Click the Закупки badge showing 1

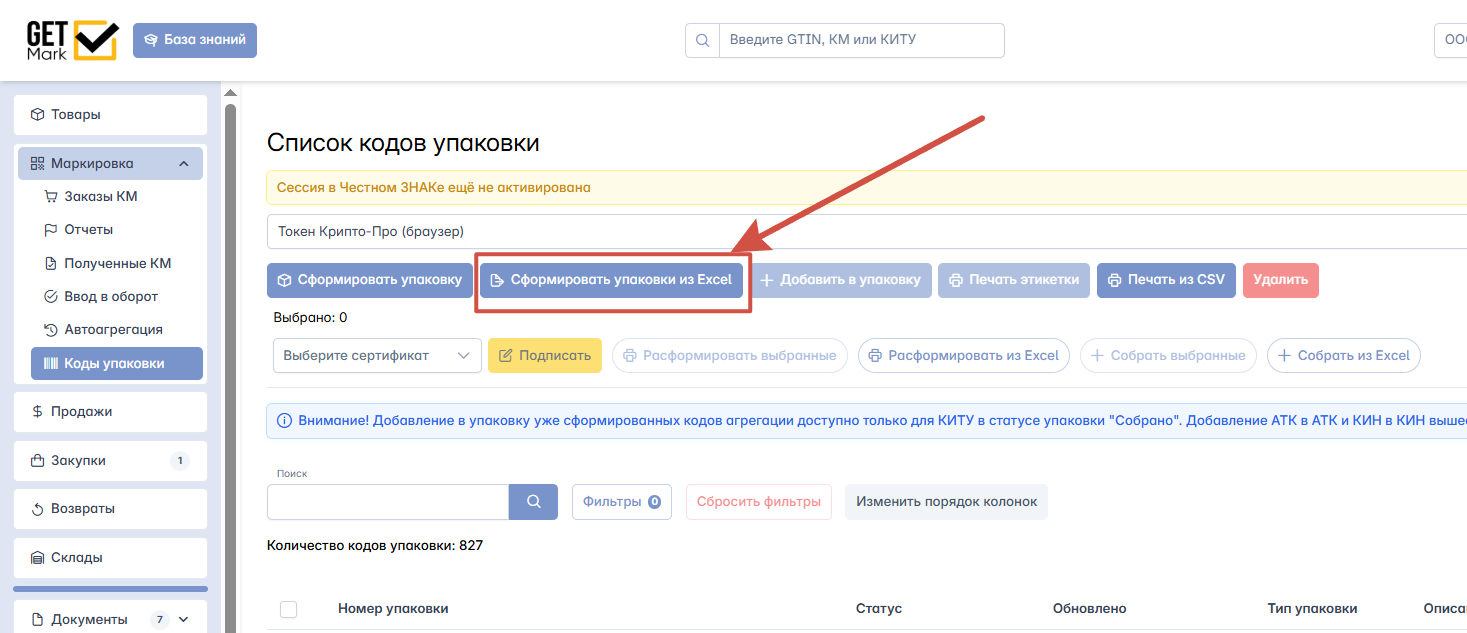180,461
